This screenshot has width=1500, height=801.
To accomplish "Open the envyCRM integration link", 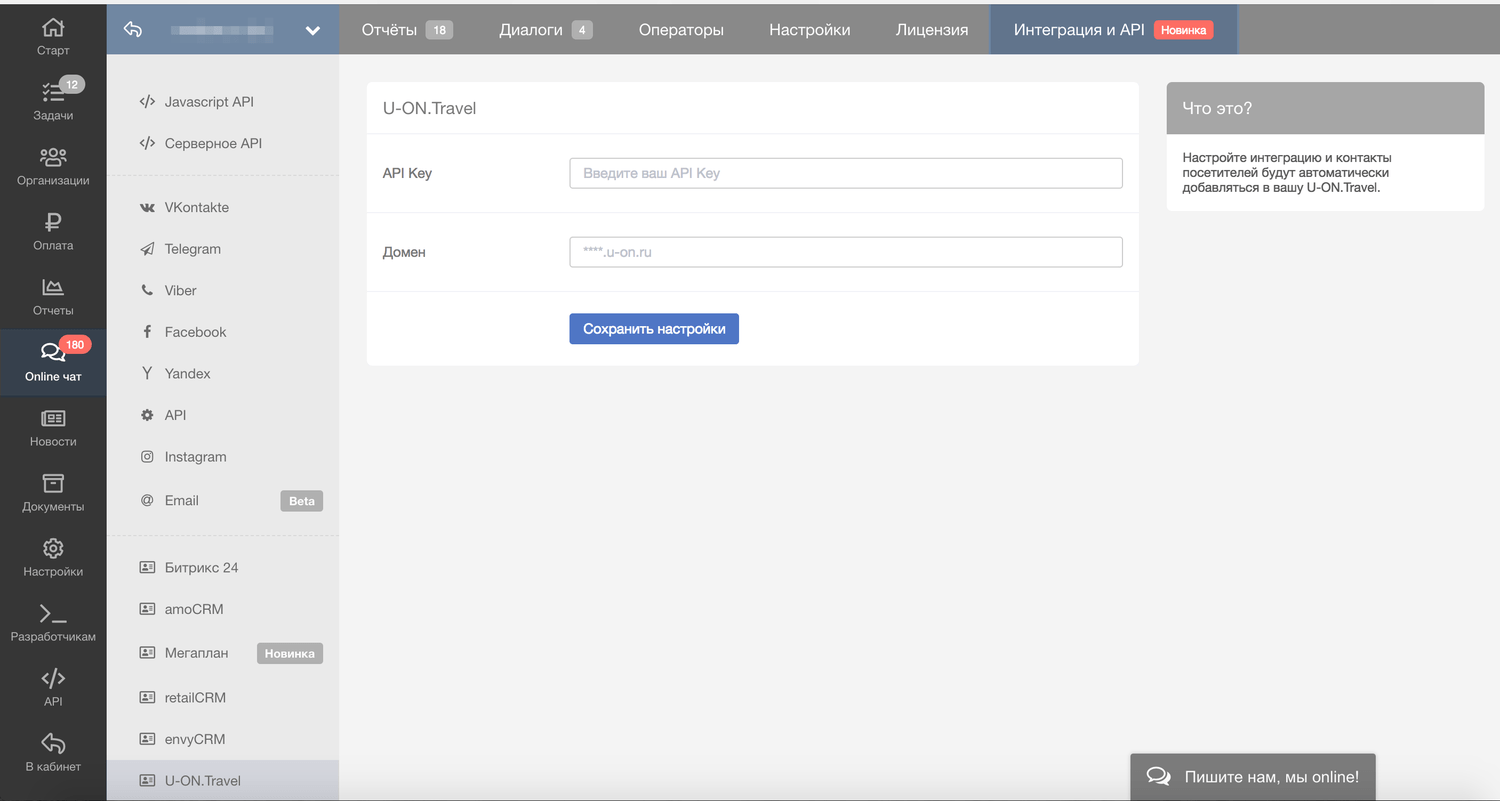I will [x=195, y=739].
